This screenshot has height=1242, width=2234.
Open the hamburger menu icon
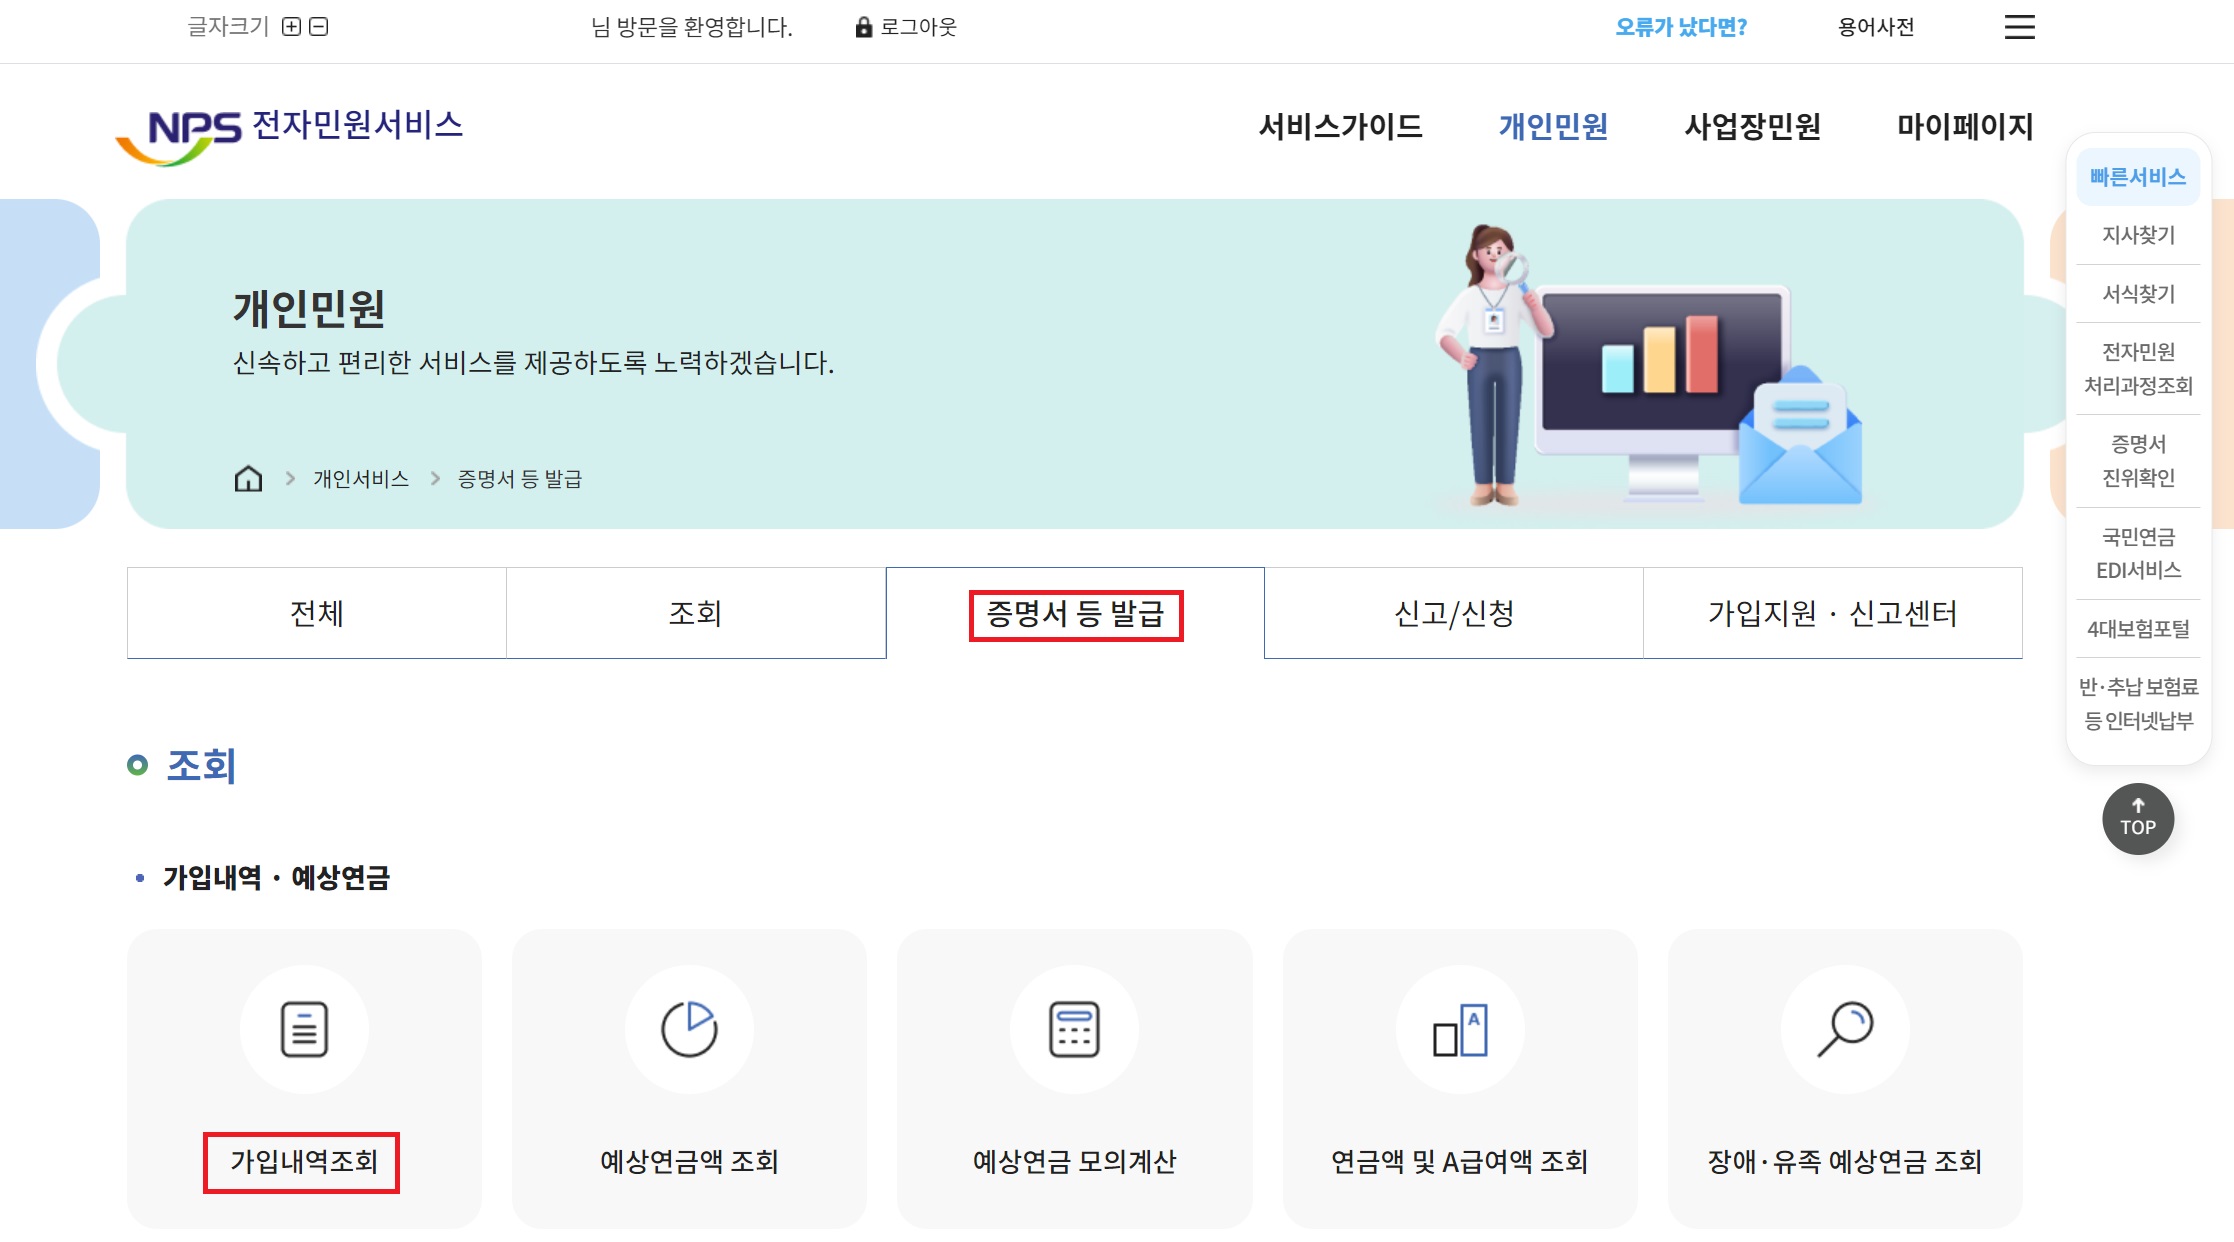tap(2019, 27)
